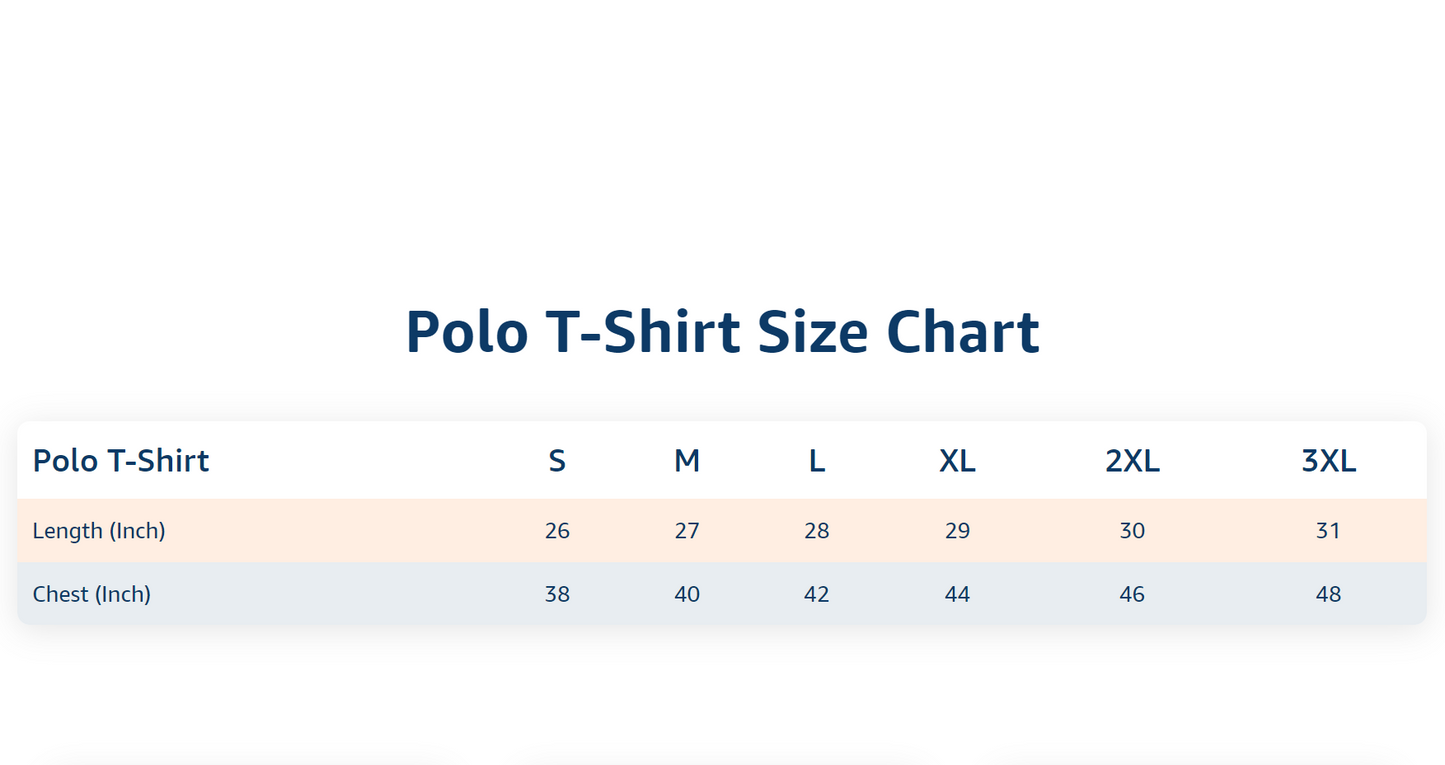
Task: Select the chest value 42
Action: pos(817,594)
